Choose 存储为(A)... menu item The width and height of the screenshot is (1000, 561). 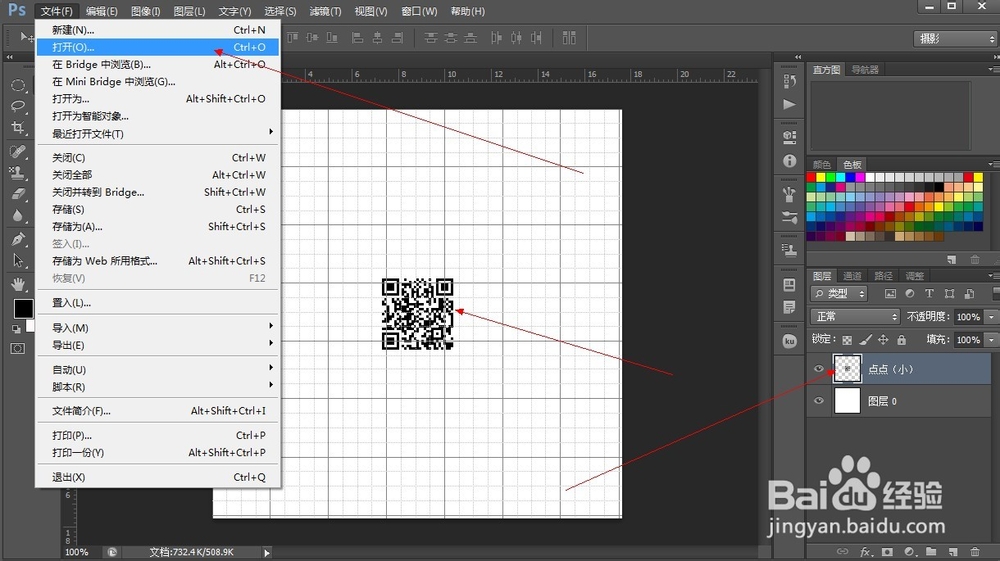pos(158,226)
